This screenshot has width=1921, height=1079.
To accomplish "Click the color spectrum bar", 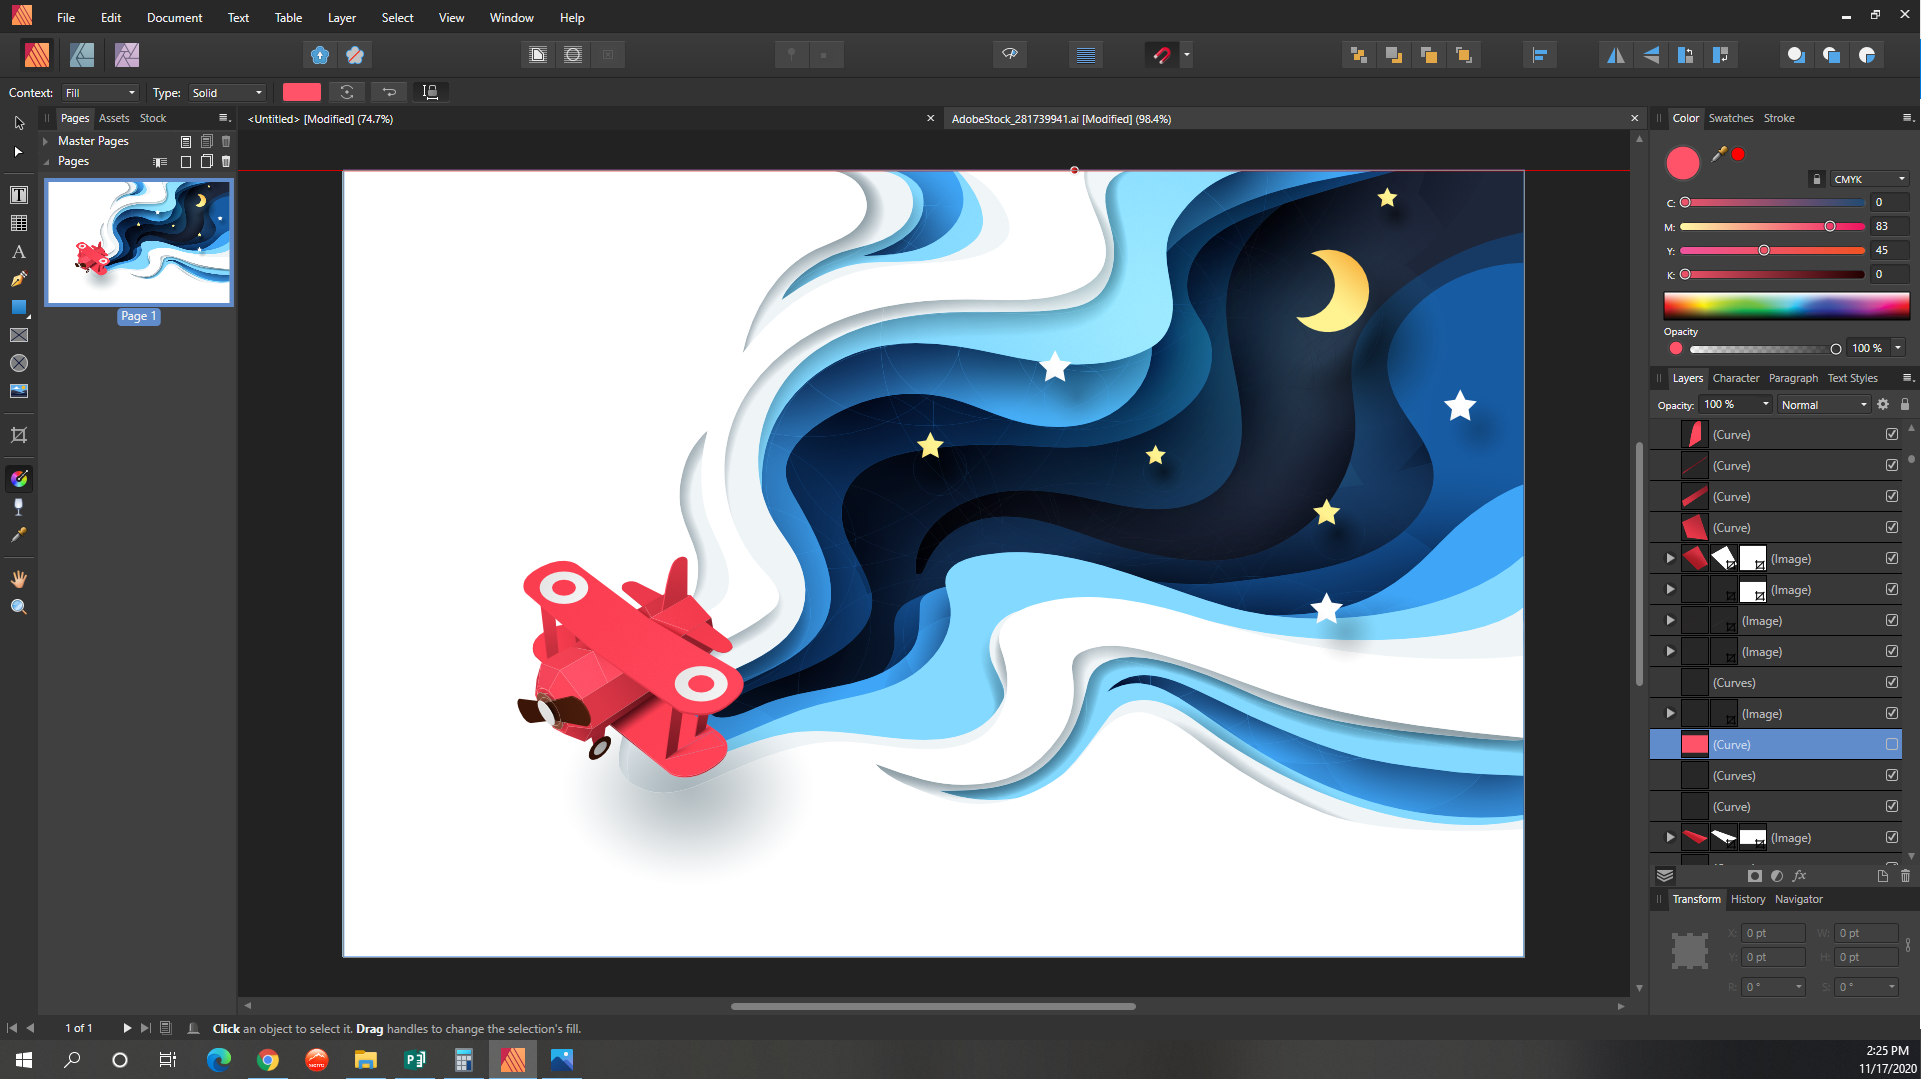I will (1786, 306).
